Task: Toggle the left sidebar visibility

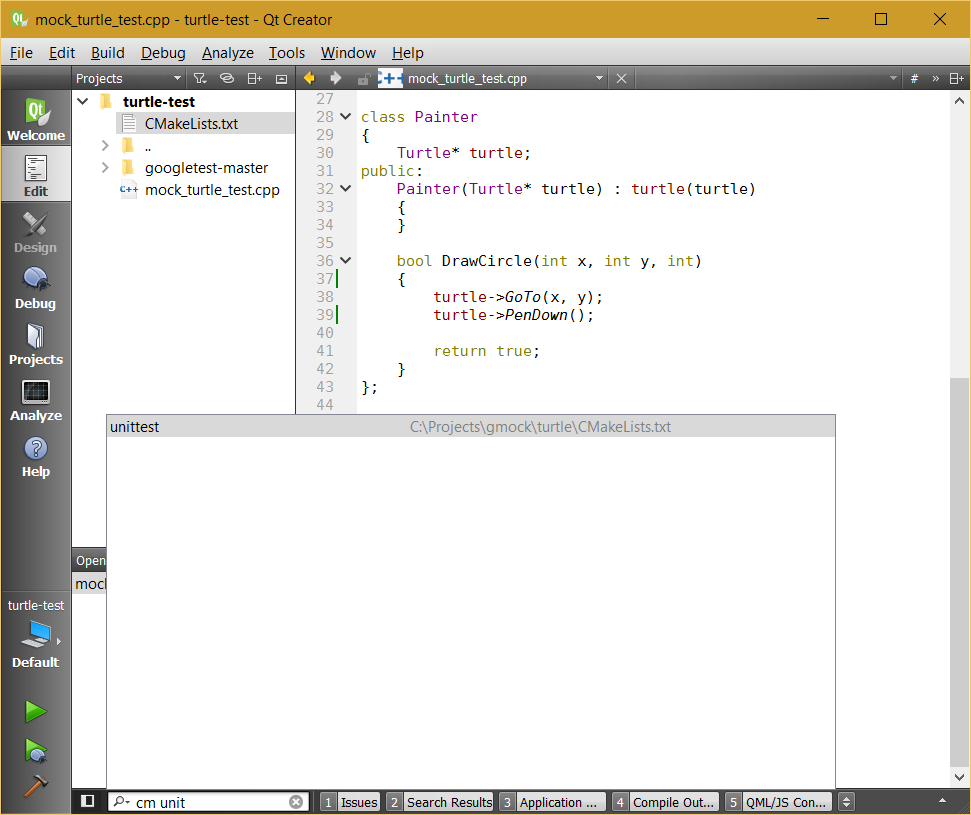Action: click(88, 801)
